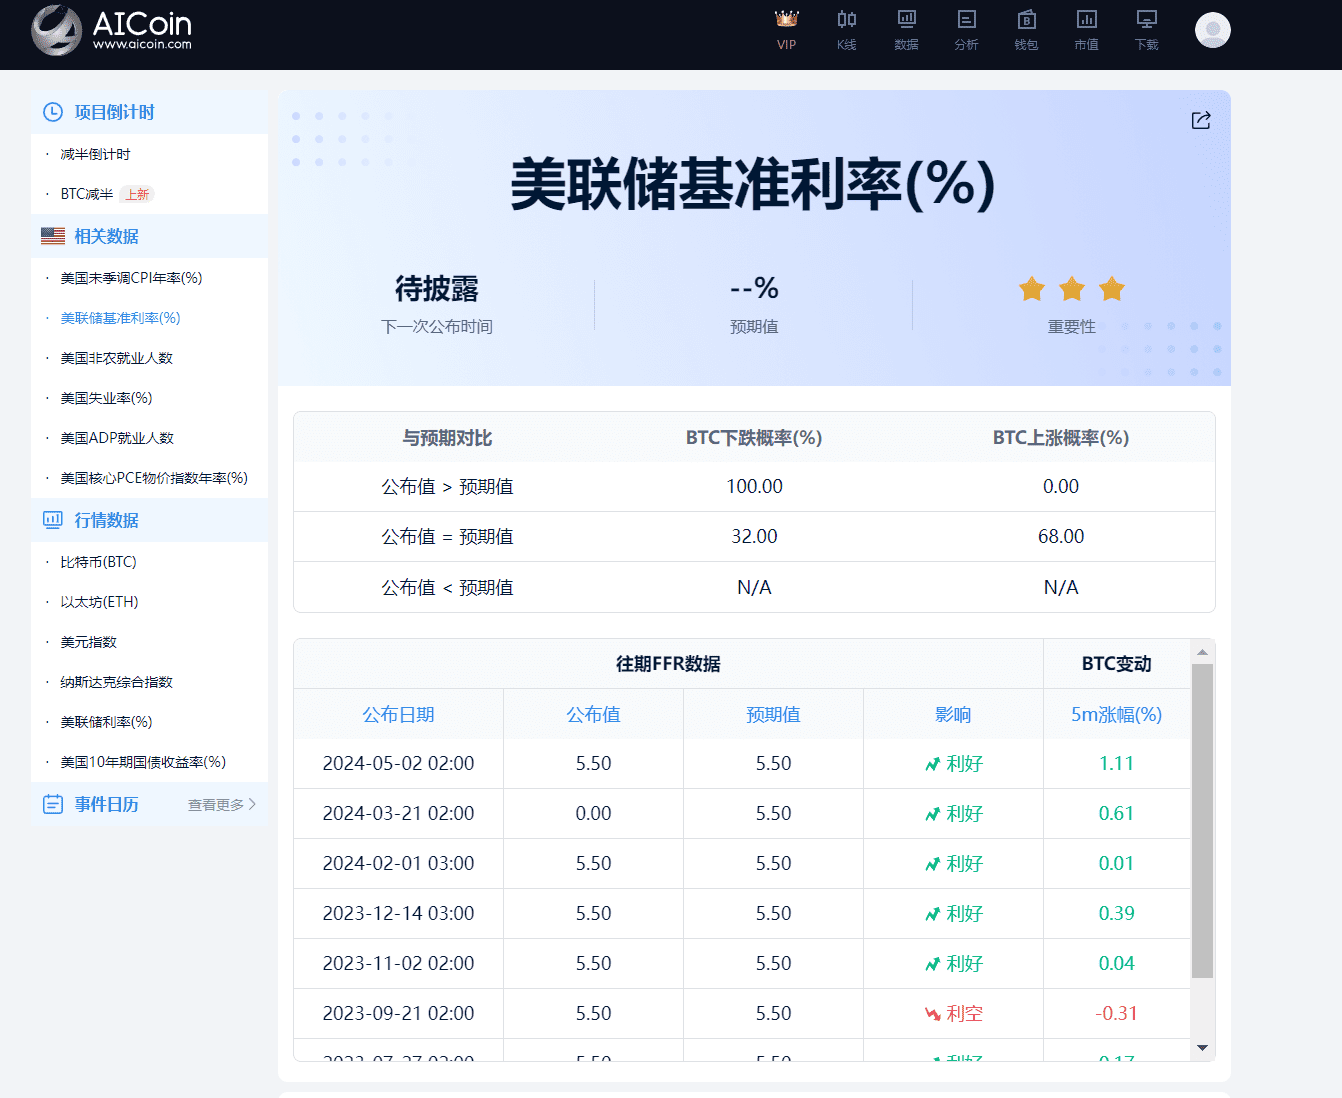Click the user avatar icon

pos(1213,30)
